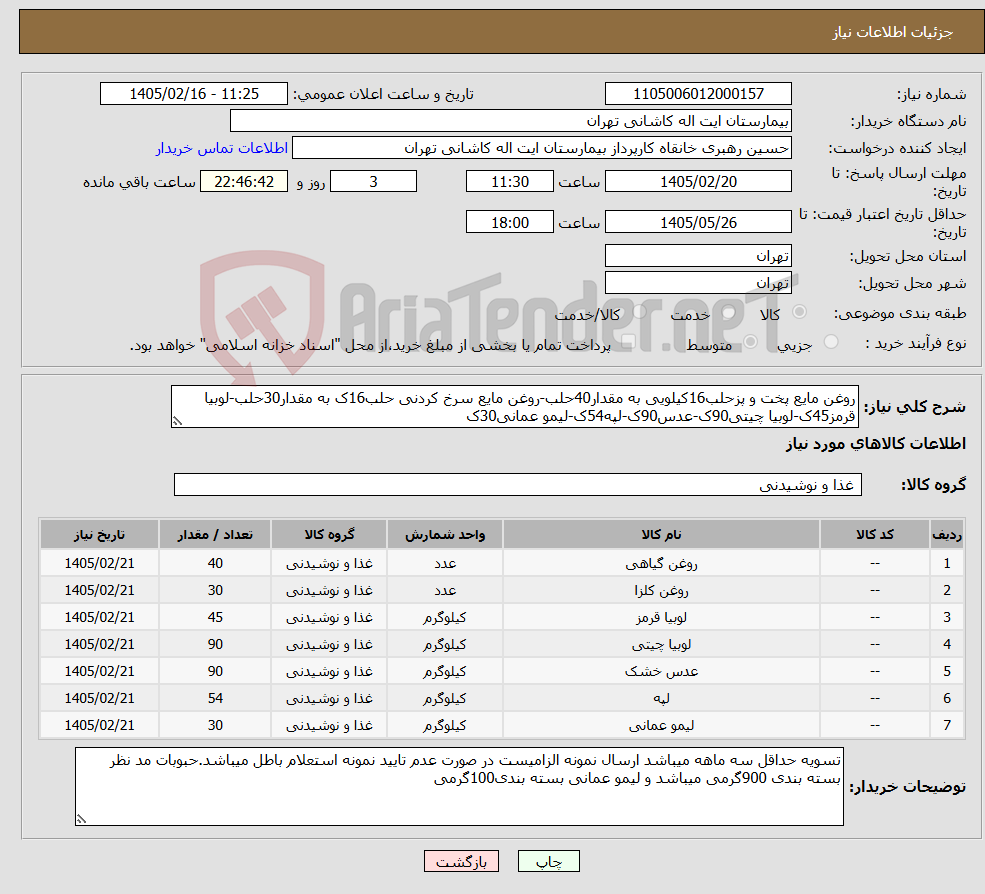The image size is (985, 894).
Task: Click the price validity date 1405/05/26
Action: point(698,222)
